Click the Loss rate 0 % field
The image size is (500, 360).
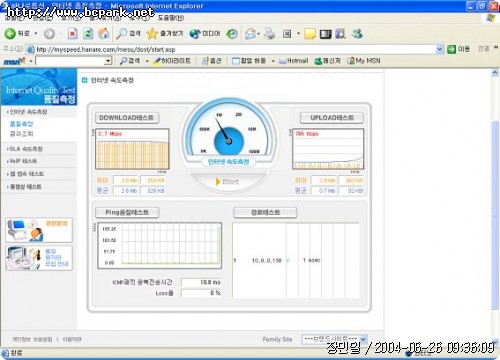pos(201,293)
